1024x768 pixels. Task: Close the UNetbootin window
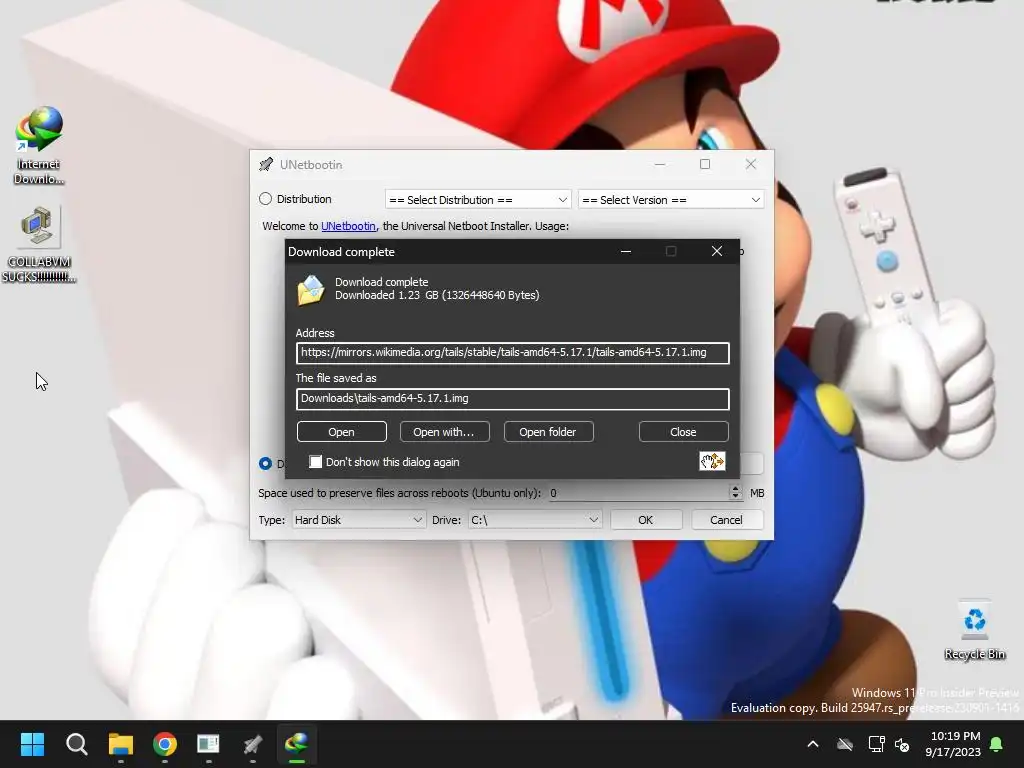coord(751,165)
